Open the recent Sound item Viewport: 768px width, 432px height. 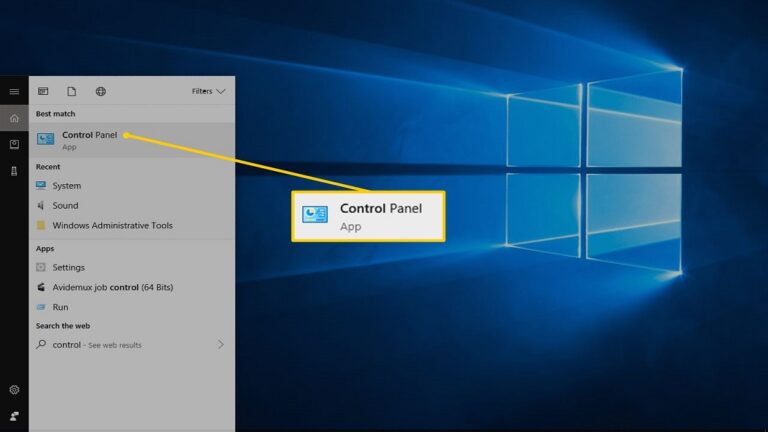132,205
